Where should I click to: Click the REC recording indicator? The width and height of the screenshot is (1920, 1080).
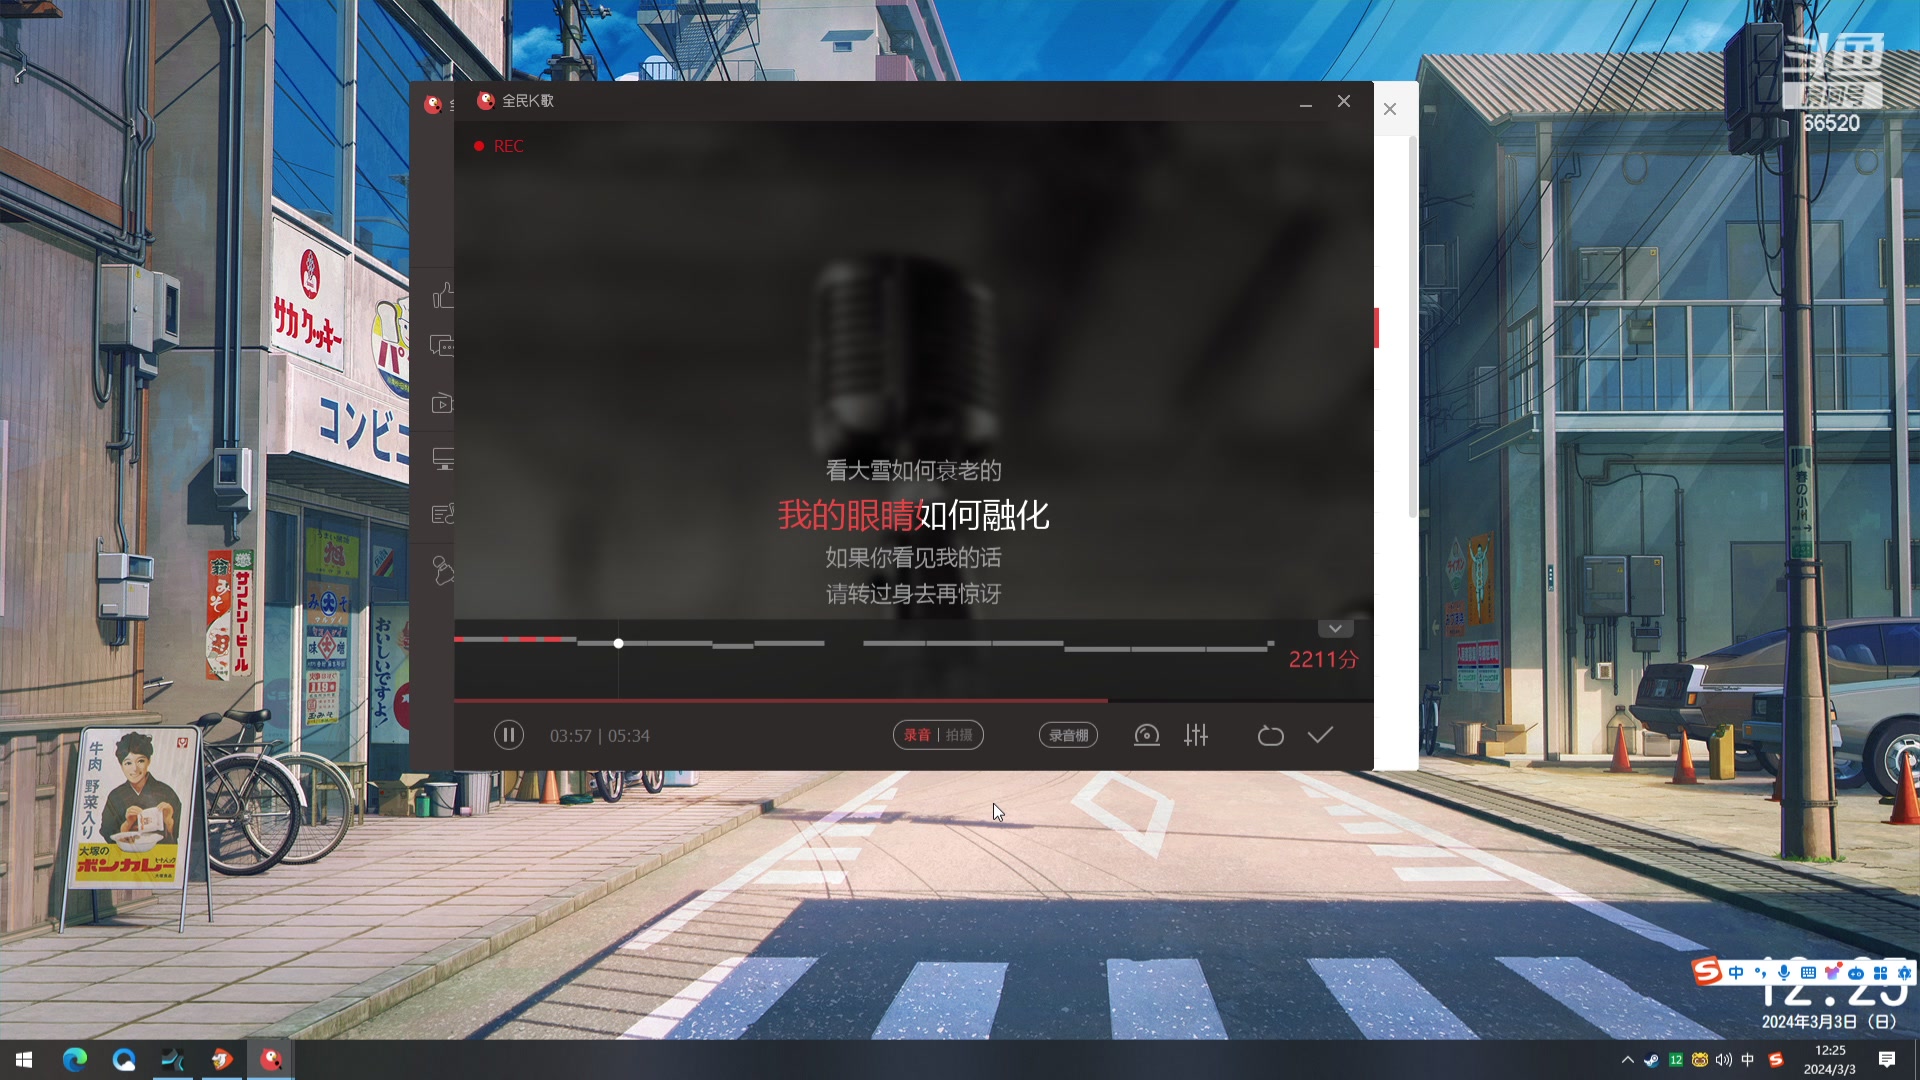click(x=499, y=146)
